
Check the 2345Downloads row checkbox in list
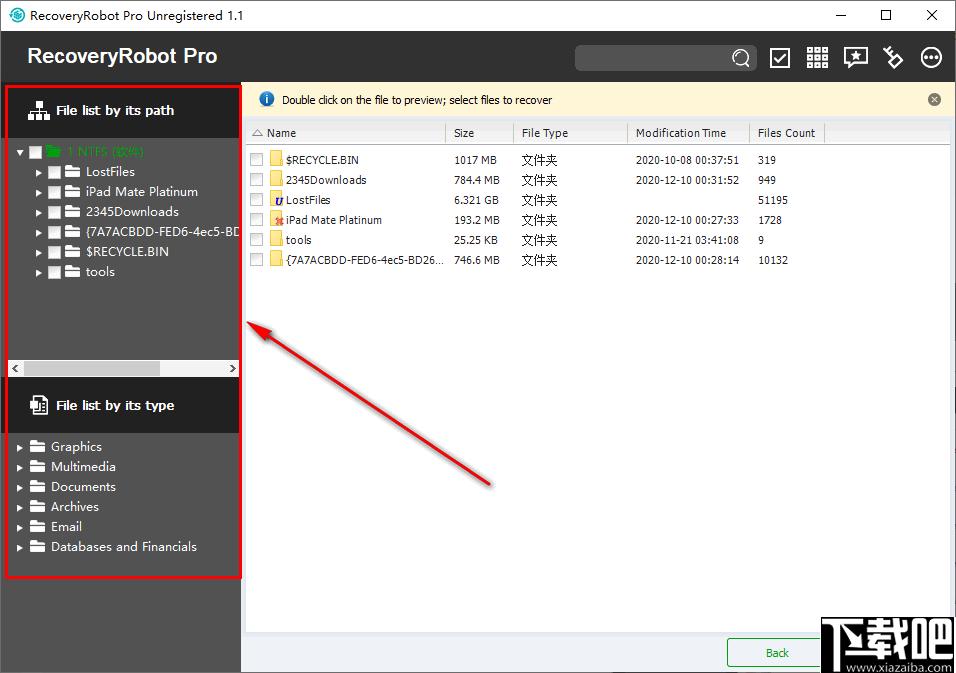point(256,180)
